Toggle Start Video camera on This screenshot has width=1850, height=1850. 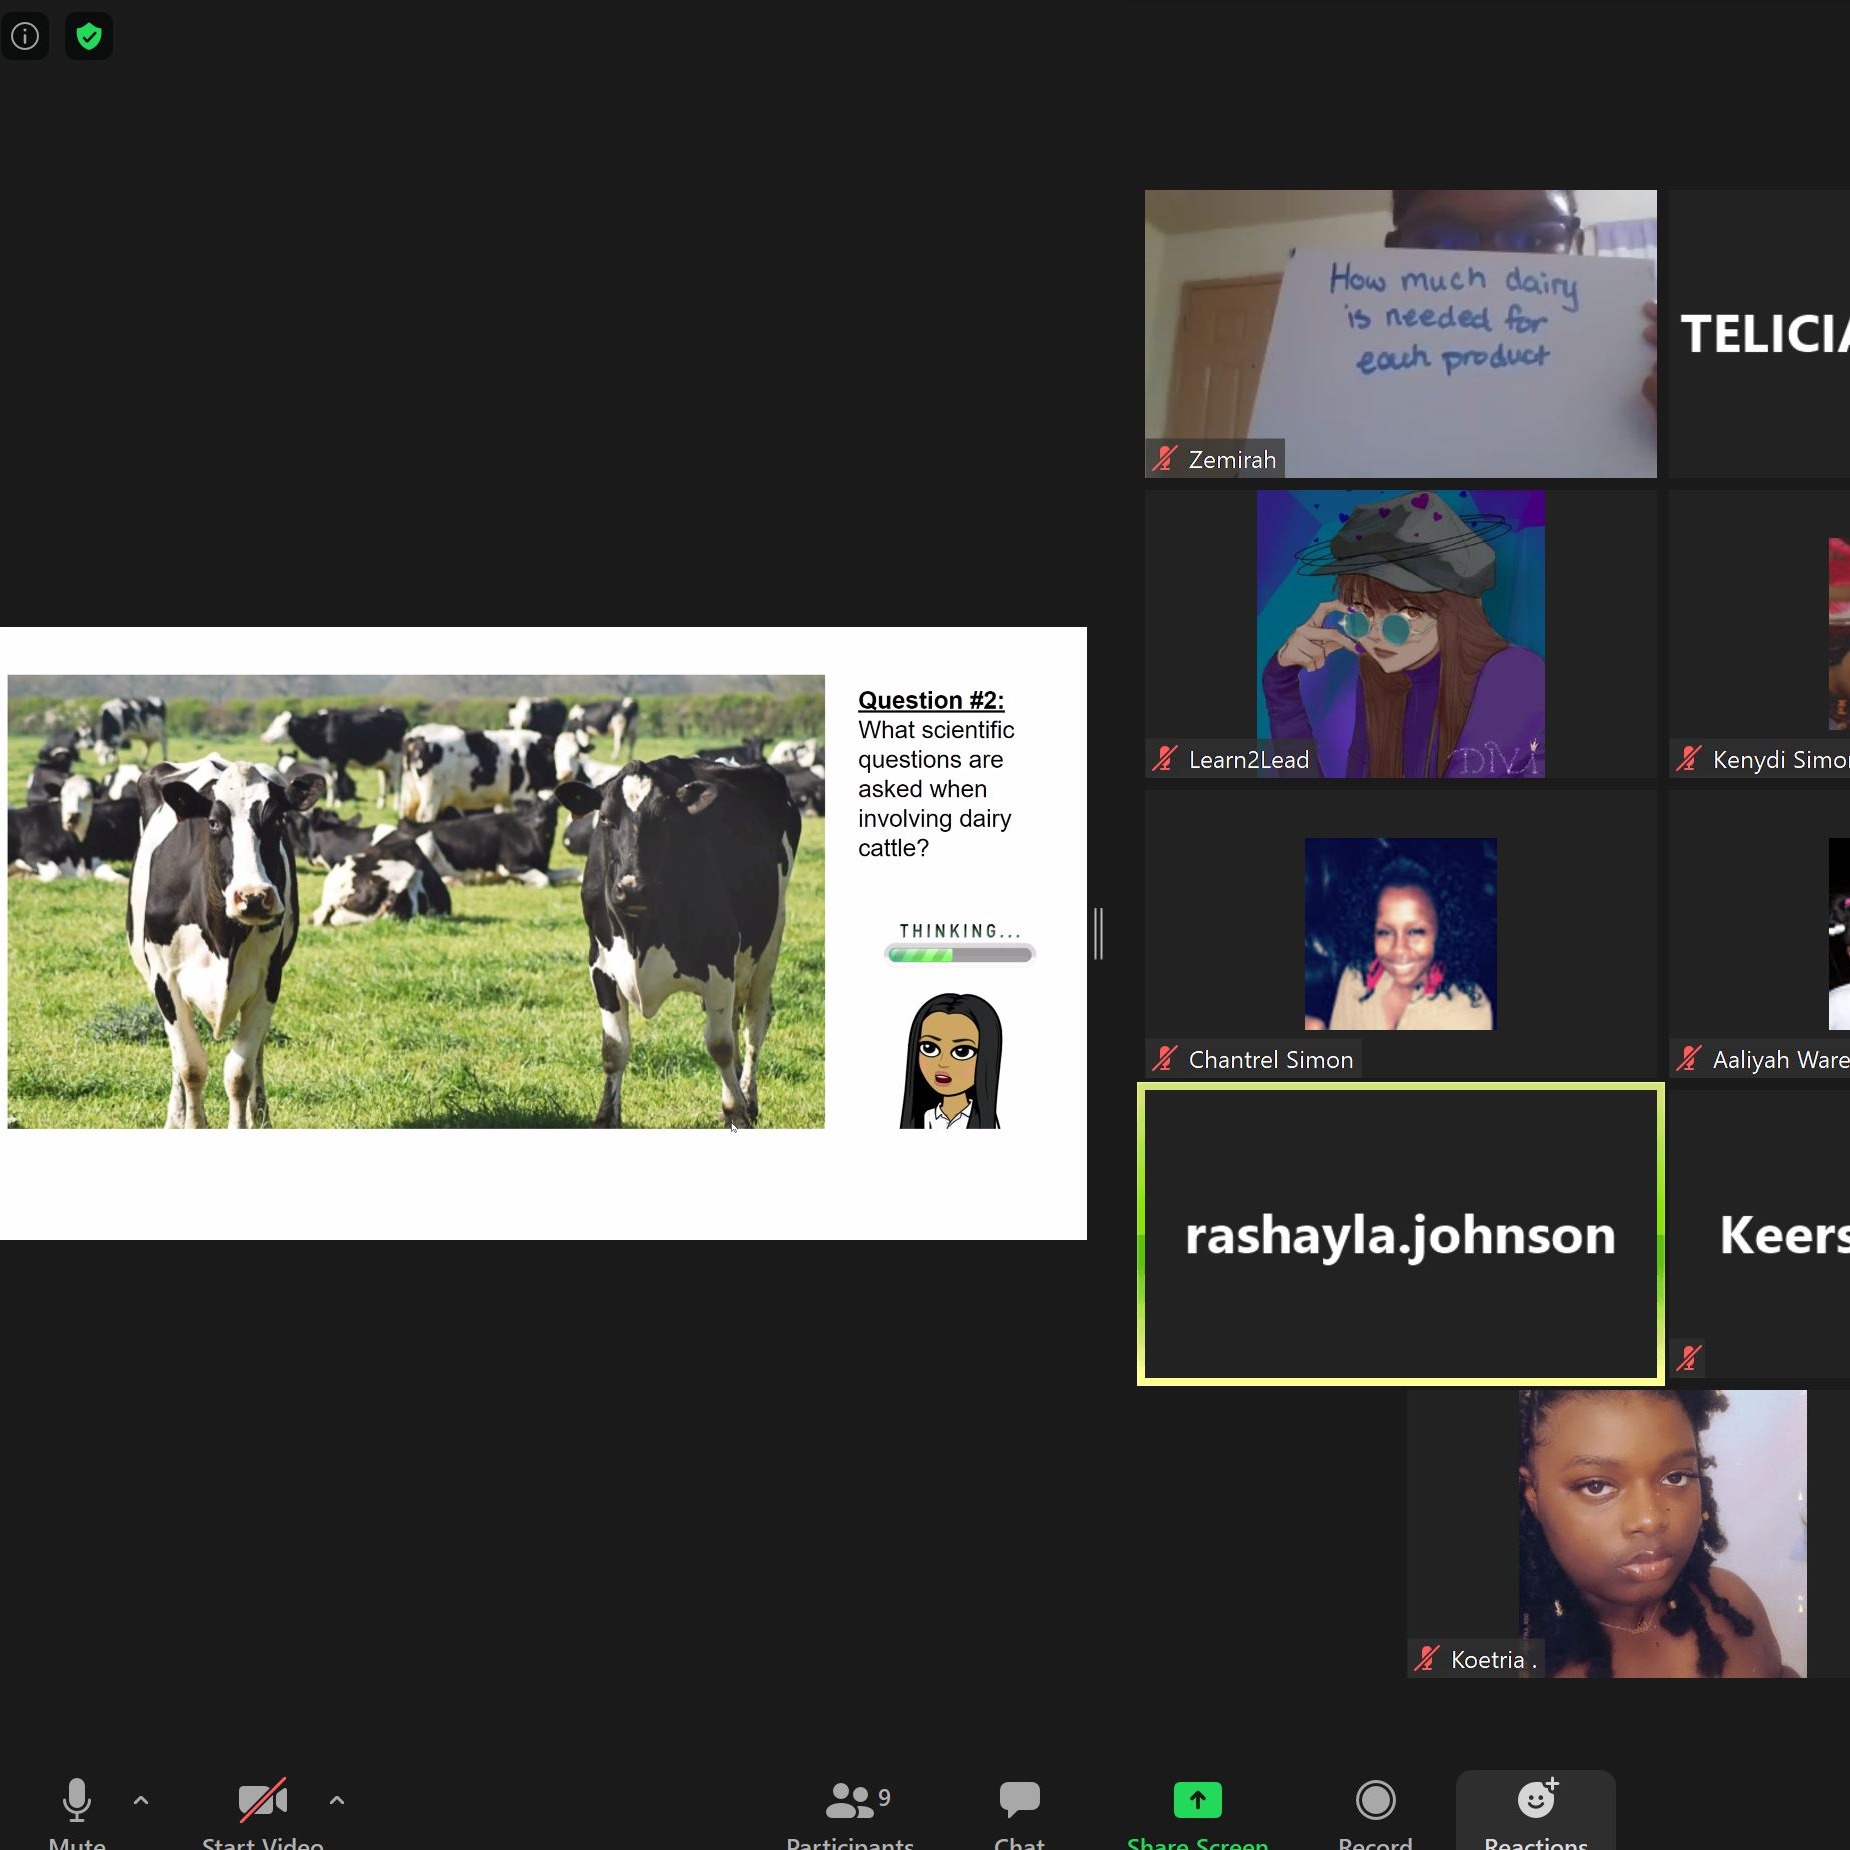point(262,1800)
